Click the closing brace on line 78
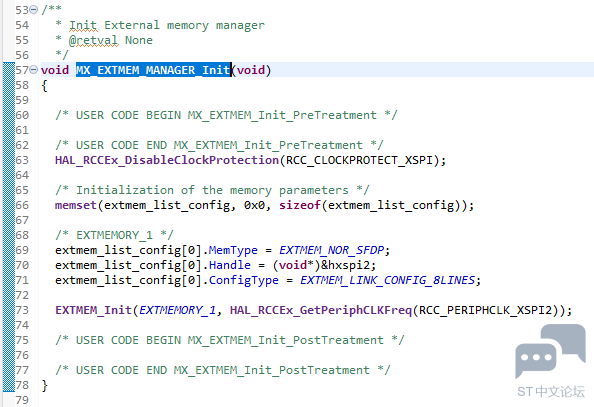Screen dimensions: 594x407 point(45,385)
